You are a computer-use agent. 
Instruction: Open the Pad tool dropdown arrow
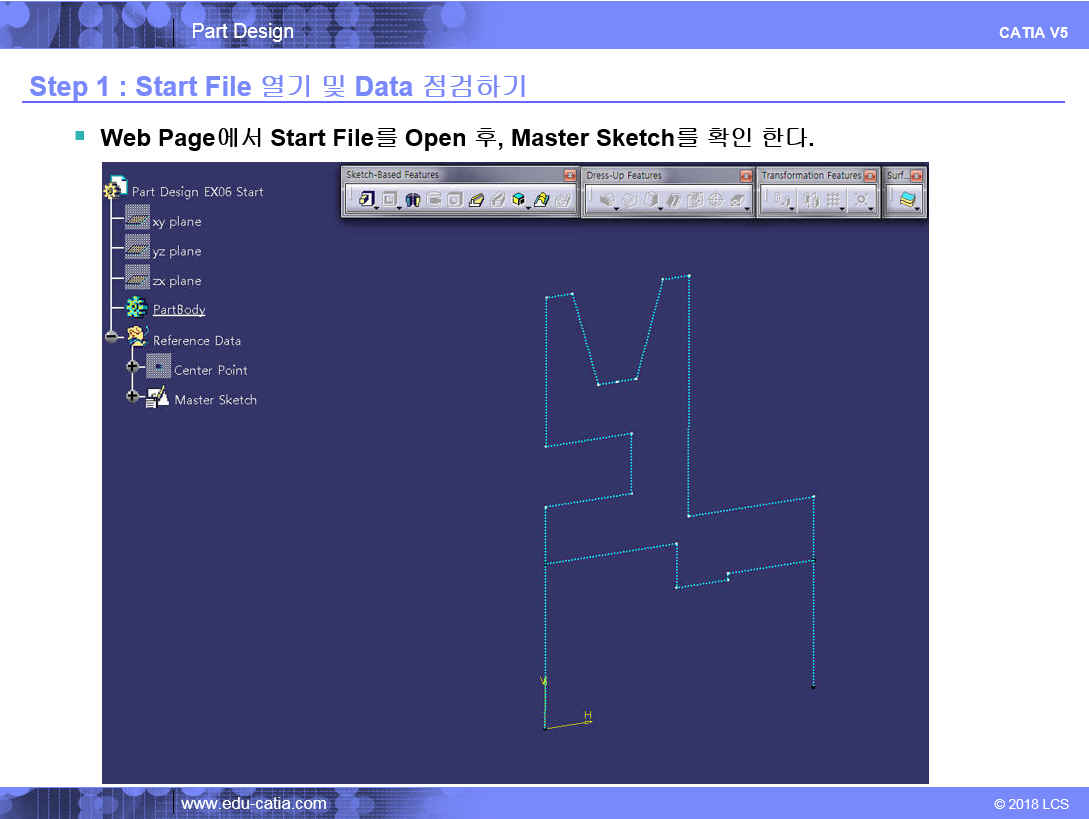click(376, 207)
